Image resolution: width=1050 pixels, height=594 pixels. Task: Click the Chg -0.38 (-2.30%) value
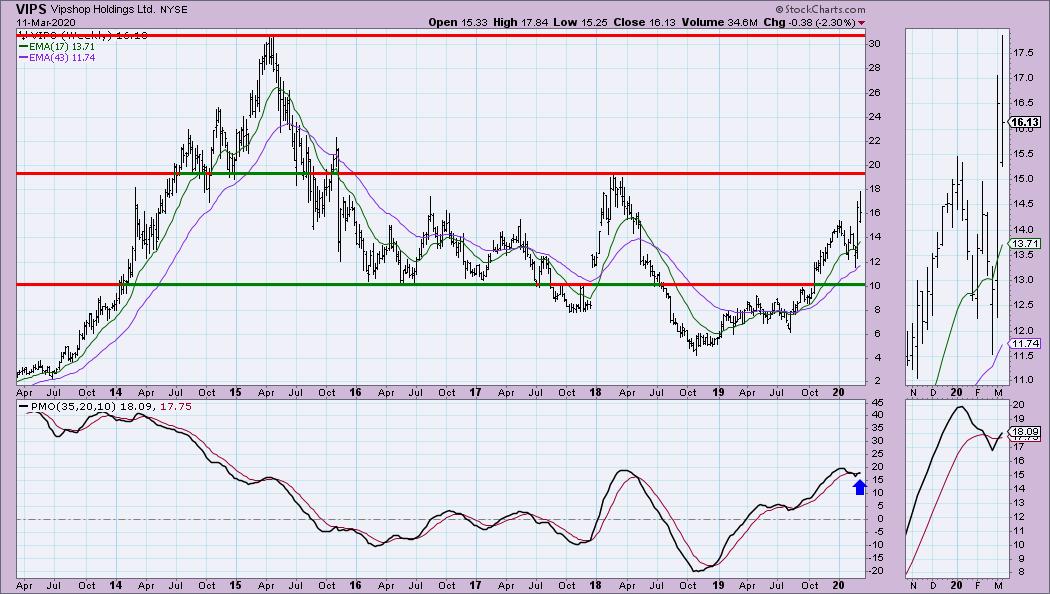(x=809, y=22)
